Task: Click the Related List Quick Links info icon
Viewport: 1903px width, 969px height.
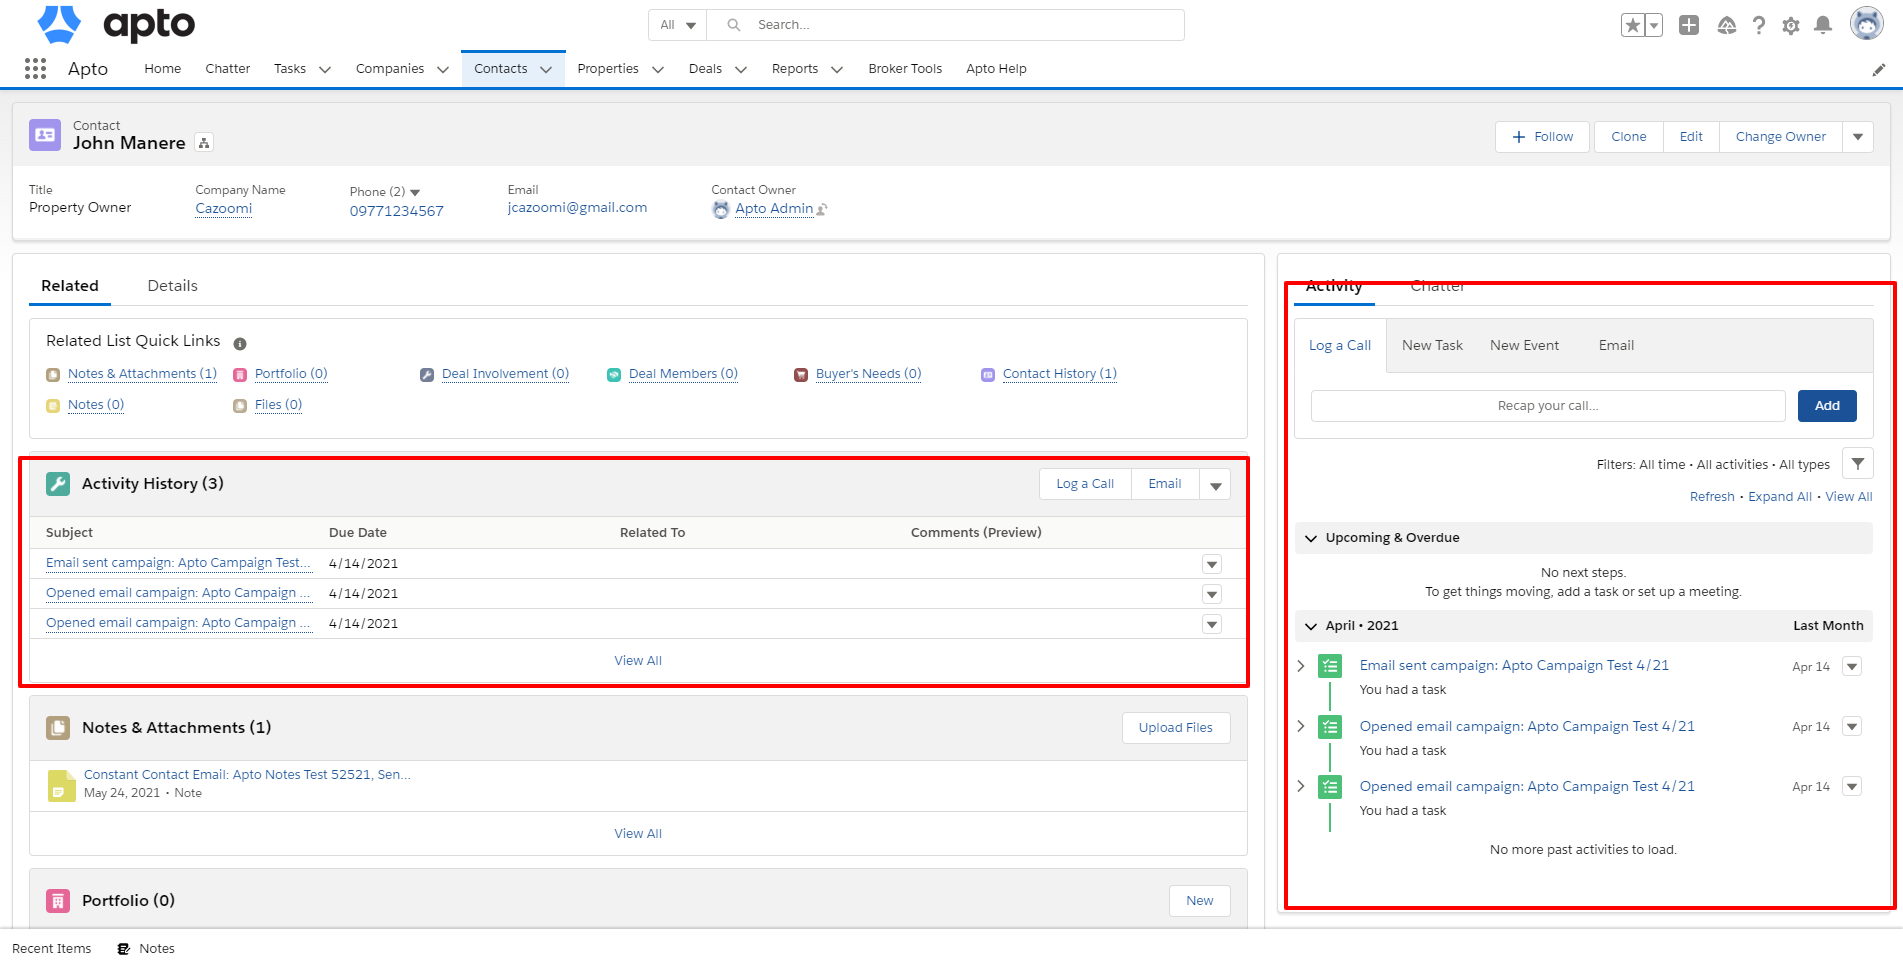Action: point(240,344)
